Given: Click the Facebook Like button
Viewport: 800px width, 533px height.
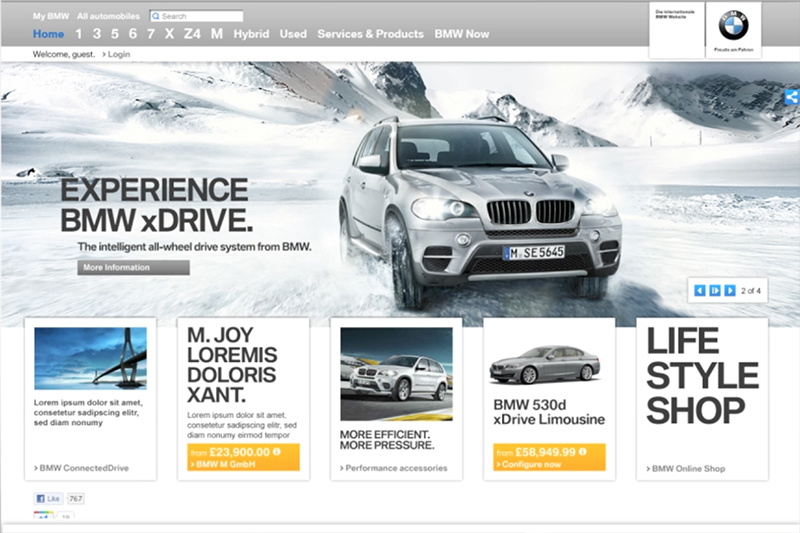Looking at the screenshot, I should 48,498.
